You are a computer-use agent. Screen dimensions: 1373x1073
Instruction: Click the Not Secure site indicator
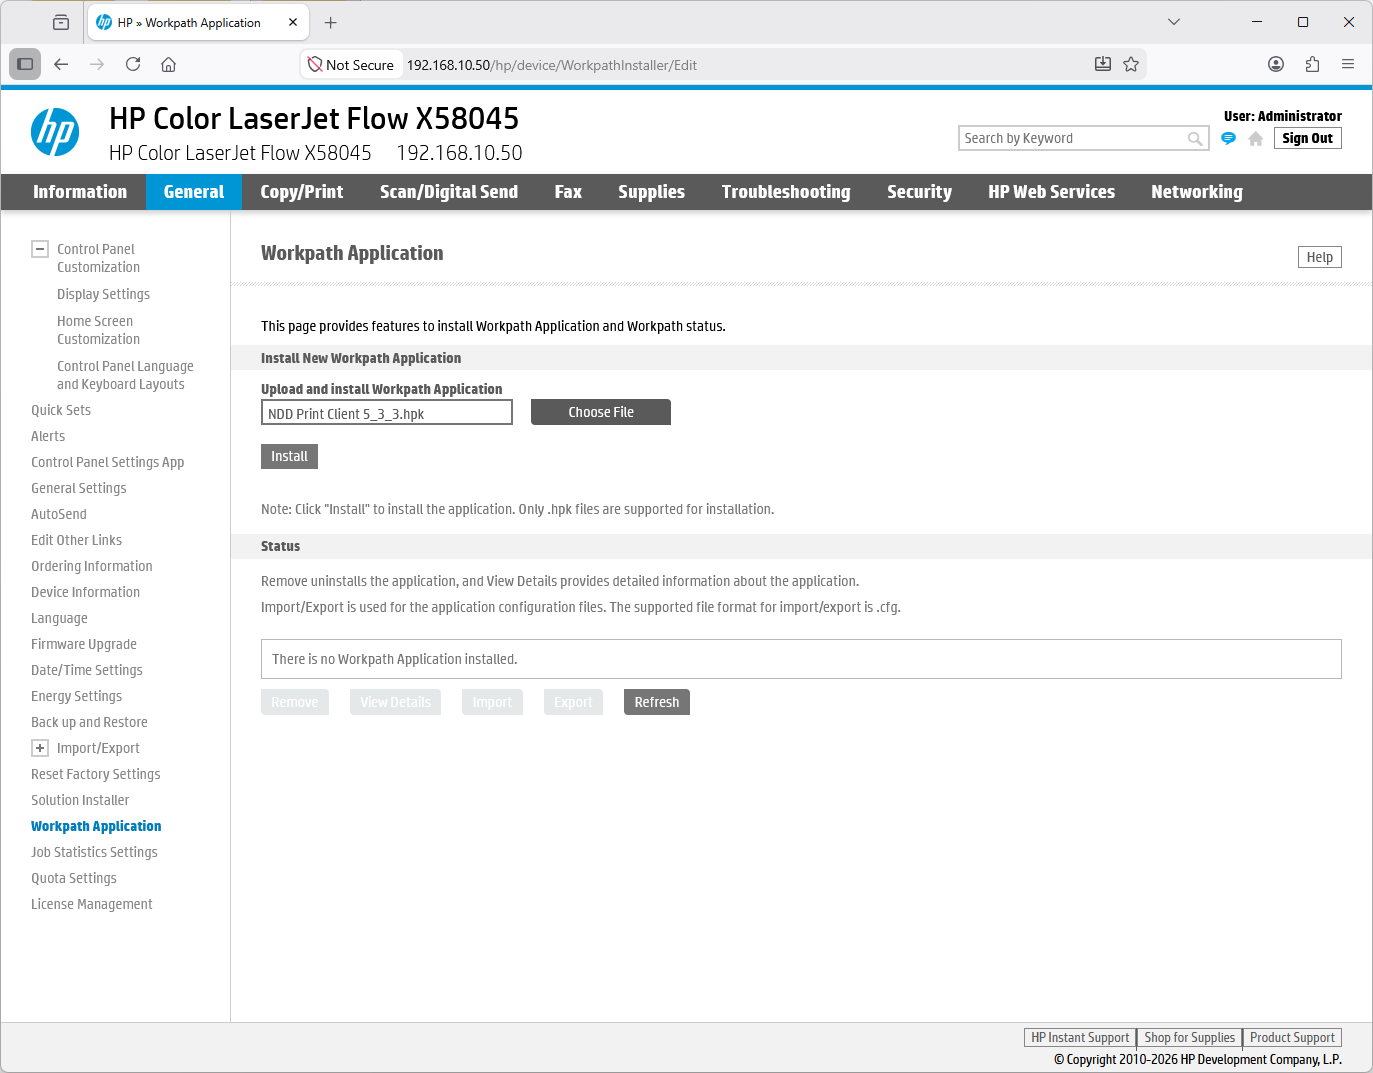[351, 65]
